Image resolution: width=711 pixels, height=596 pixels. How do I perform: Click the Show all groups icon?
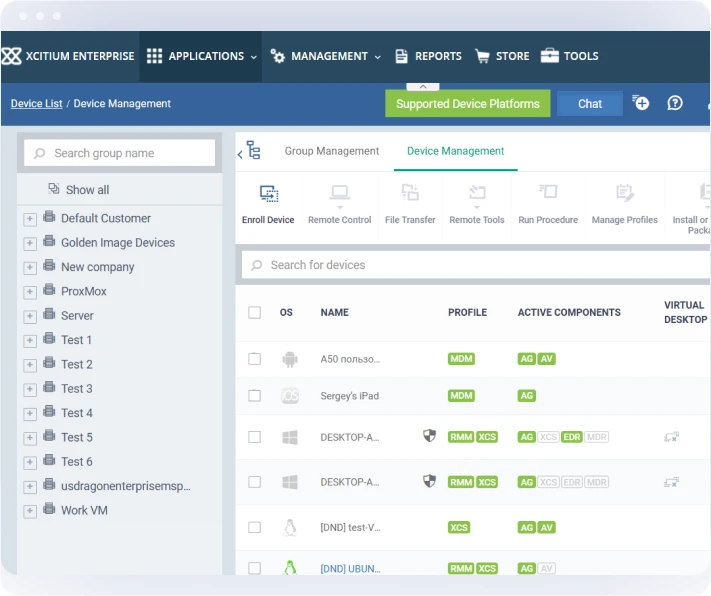click(54, 188)
